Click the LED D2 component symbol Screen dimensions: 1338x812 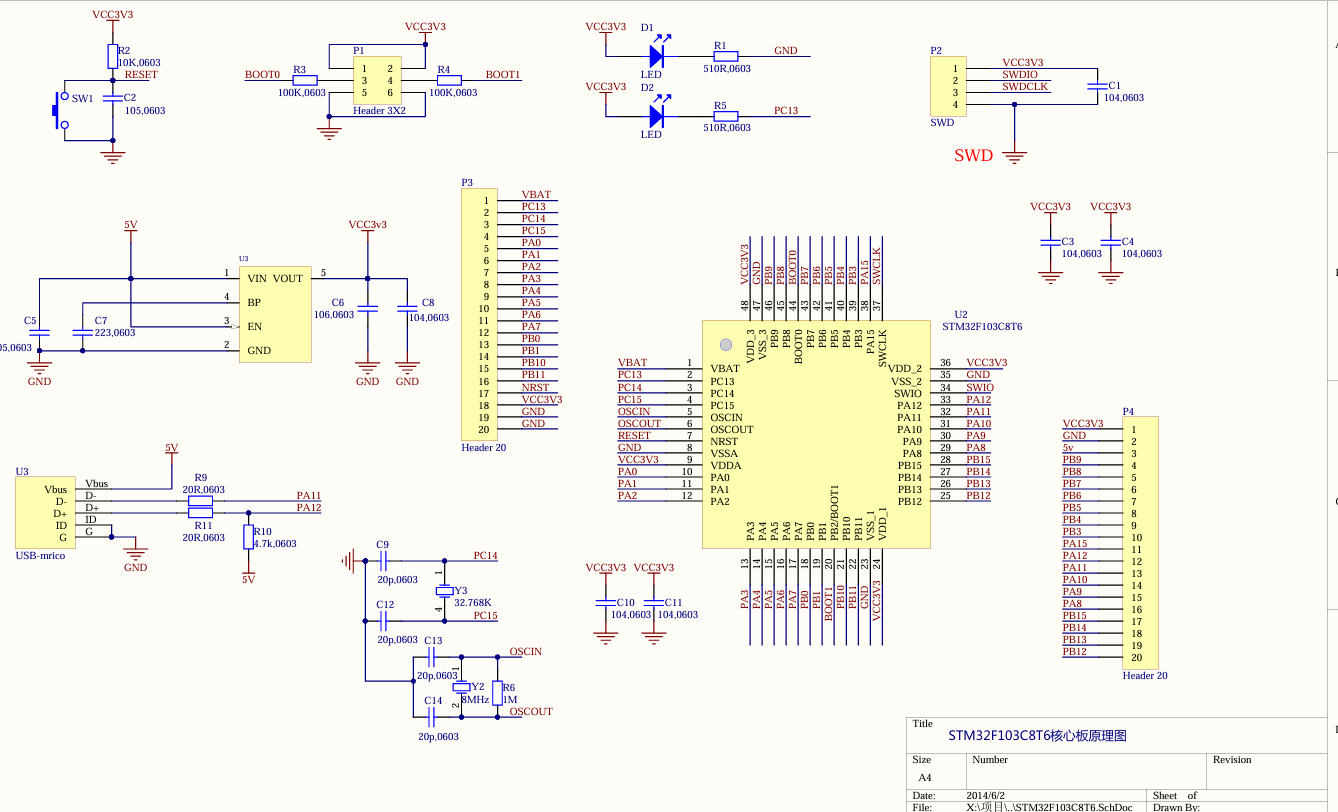(654, 115)
